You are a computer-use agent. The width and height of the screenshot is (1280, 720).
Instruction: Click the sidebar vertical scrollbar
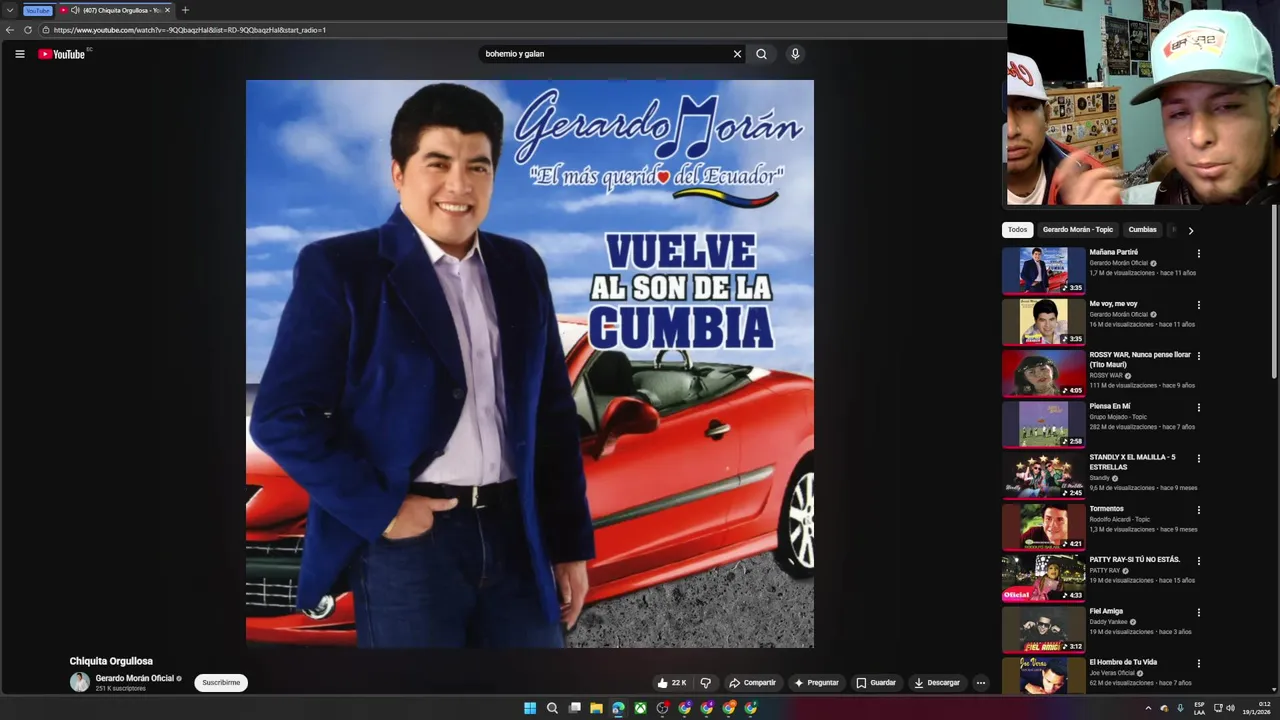pyautogui.click(x=1273, y=290)
